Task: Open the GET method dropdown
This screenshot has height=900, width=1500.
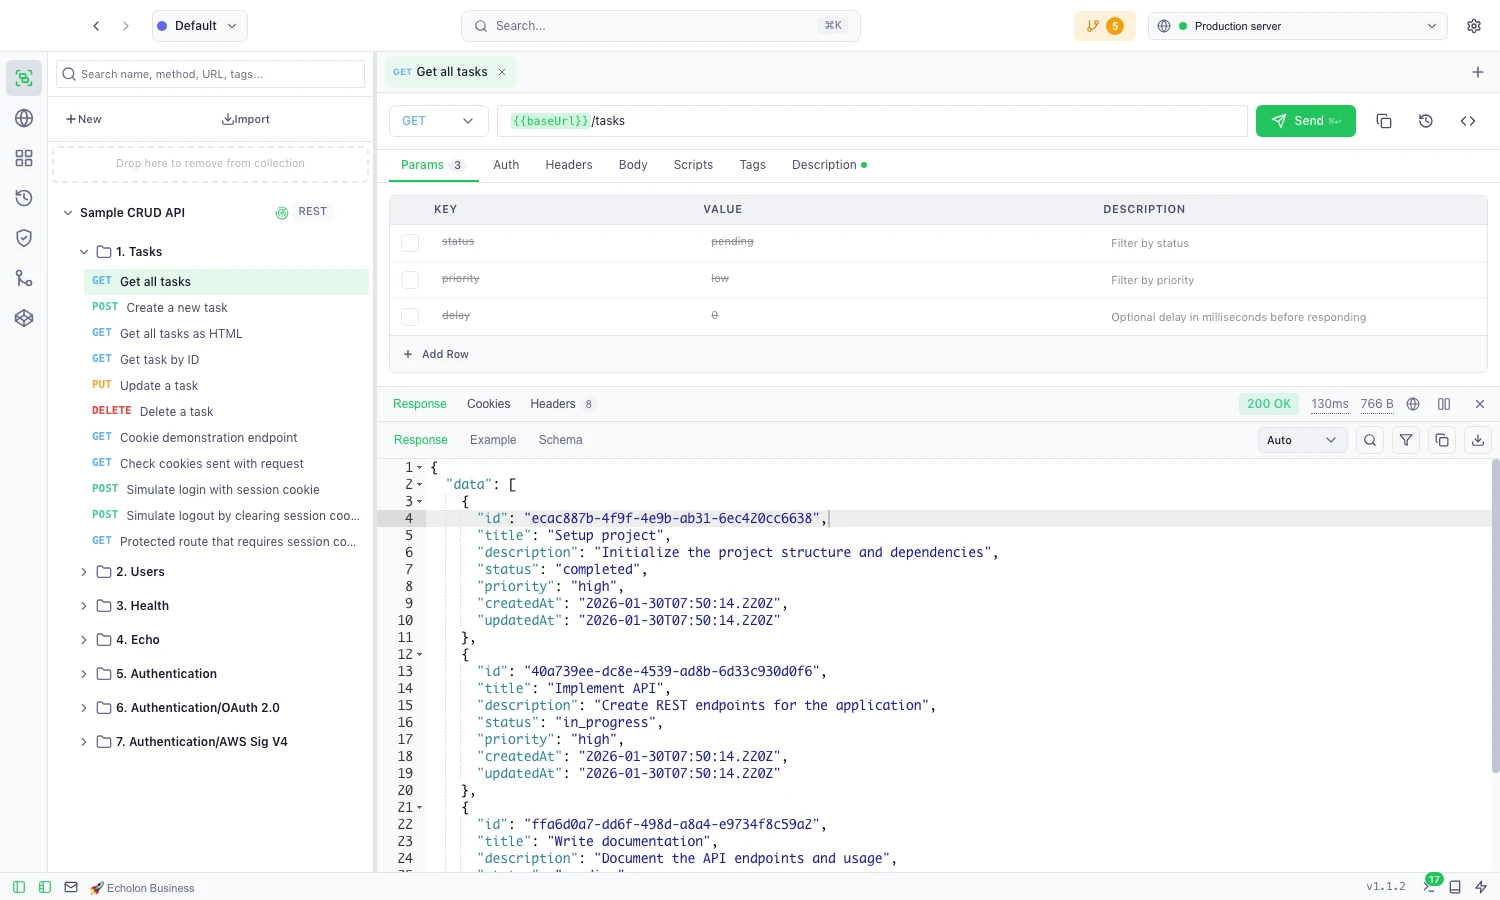Action: (x=438, y=121)
